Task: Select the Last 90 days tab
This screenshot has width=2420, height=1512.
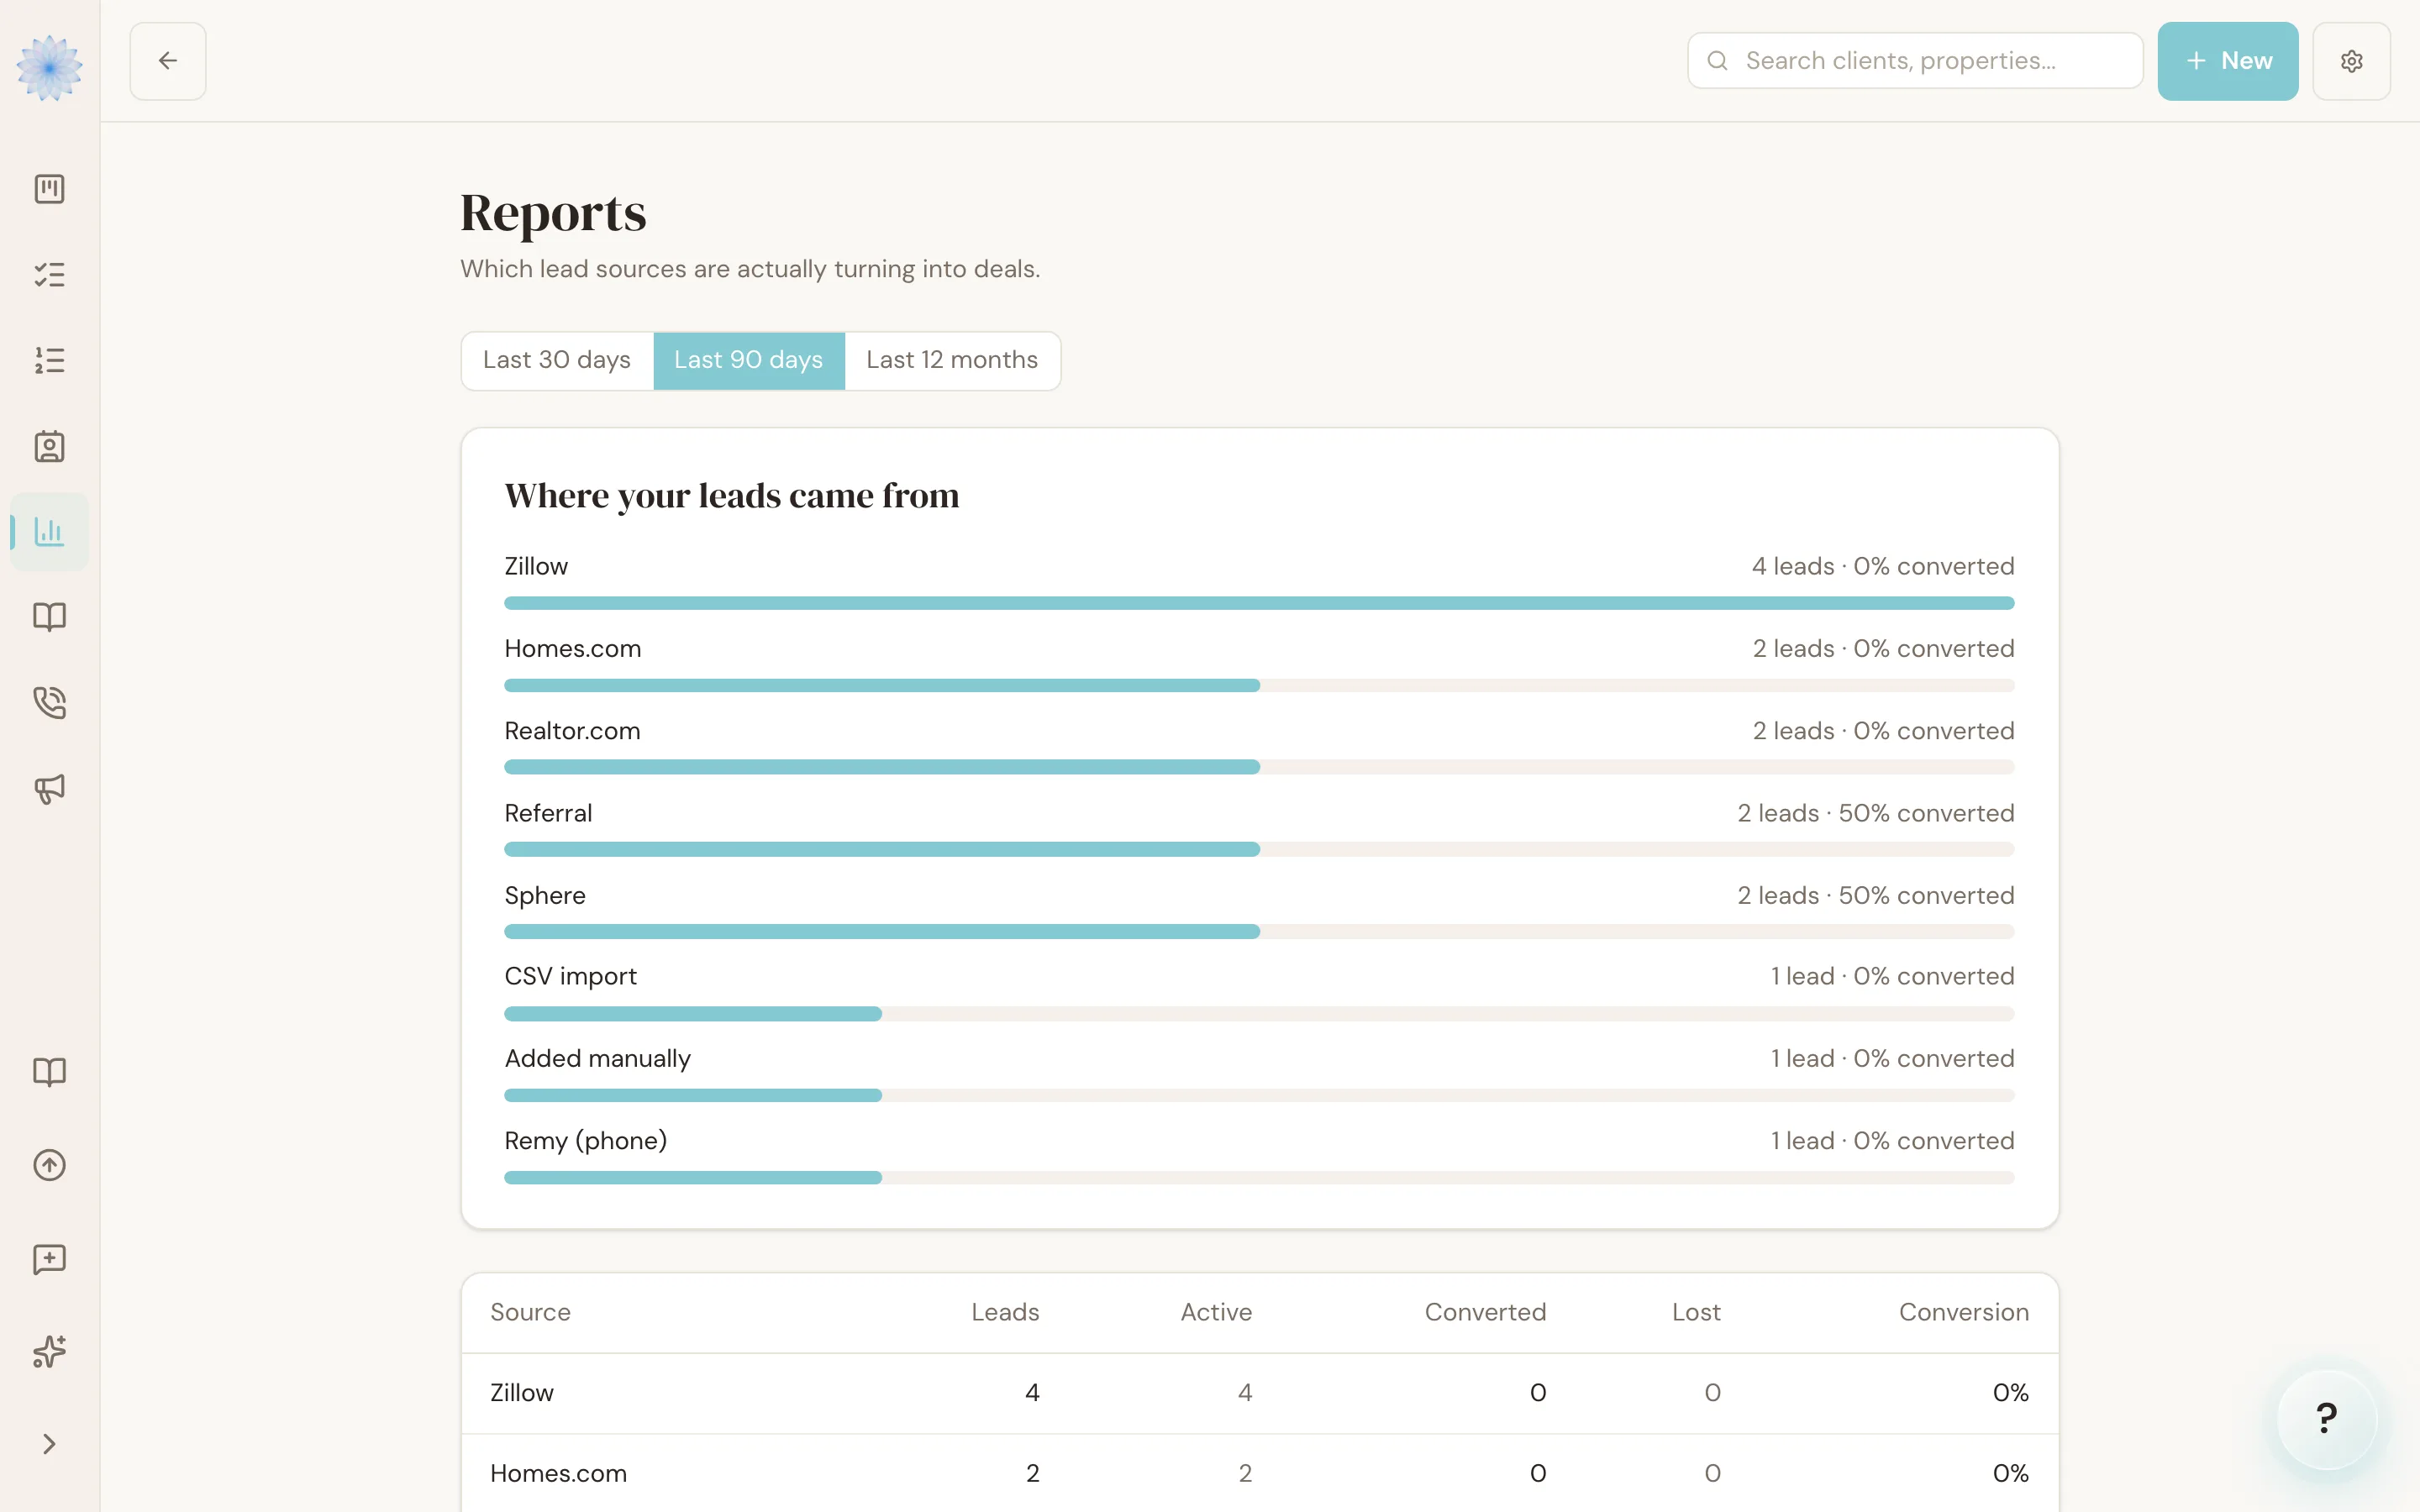Action: pos(748,360)
